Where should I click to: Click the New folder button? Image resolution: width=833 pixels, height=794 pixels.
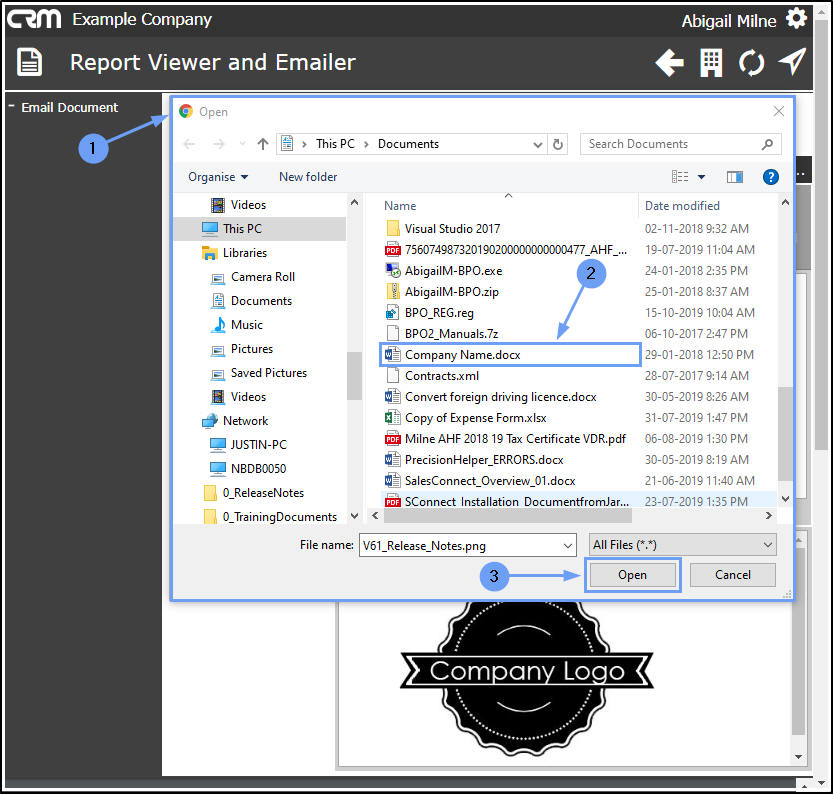[x=308, y=177]
